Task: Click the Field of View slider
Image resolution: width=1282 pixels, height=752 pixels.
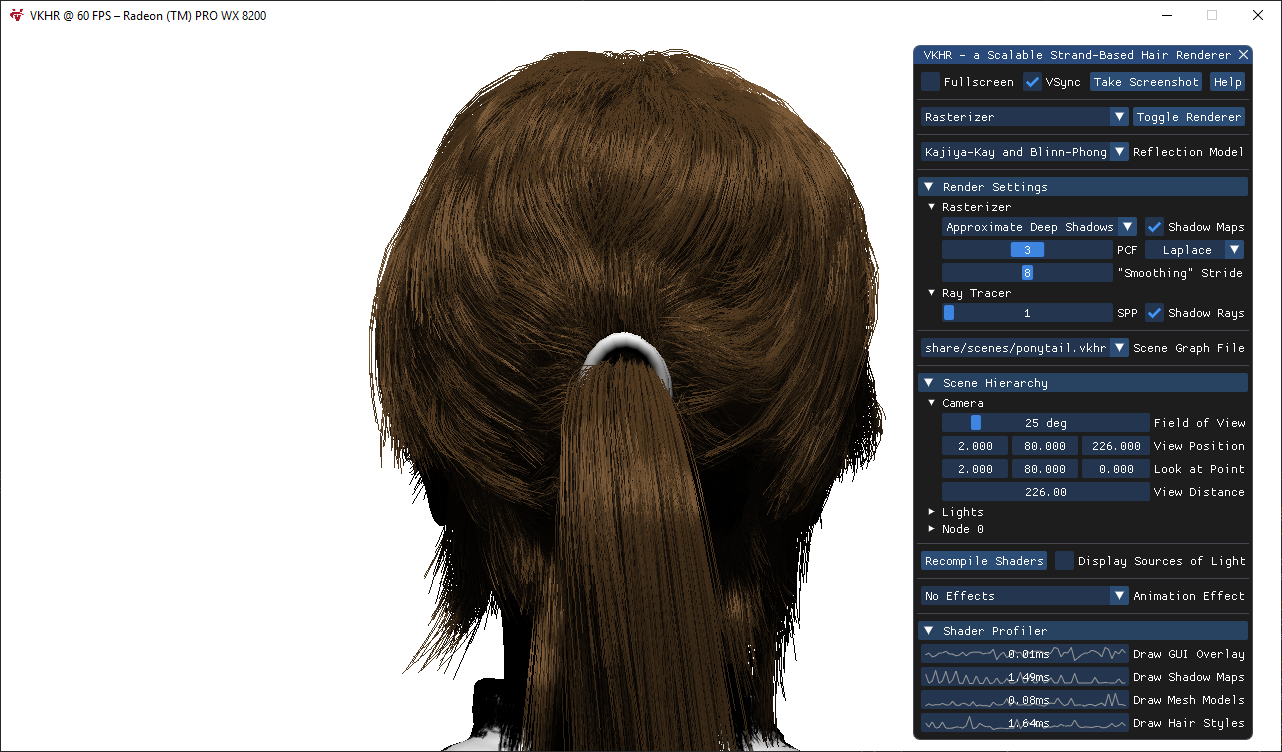Action: (1045, 423)
